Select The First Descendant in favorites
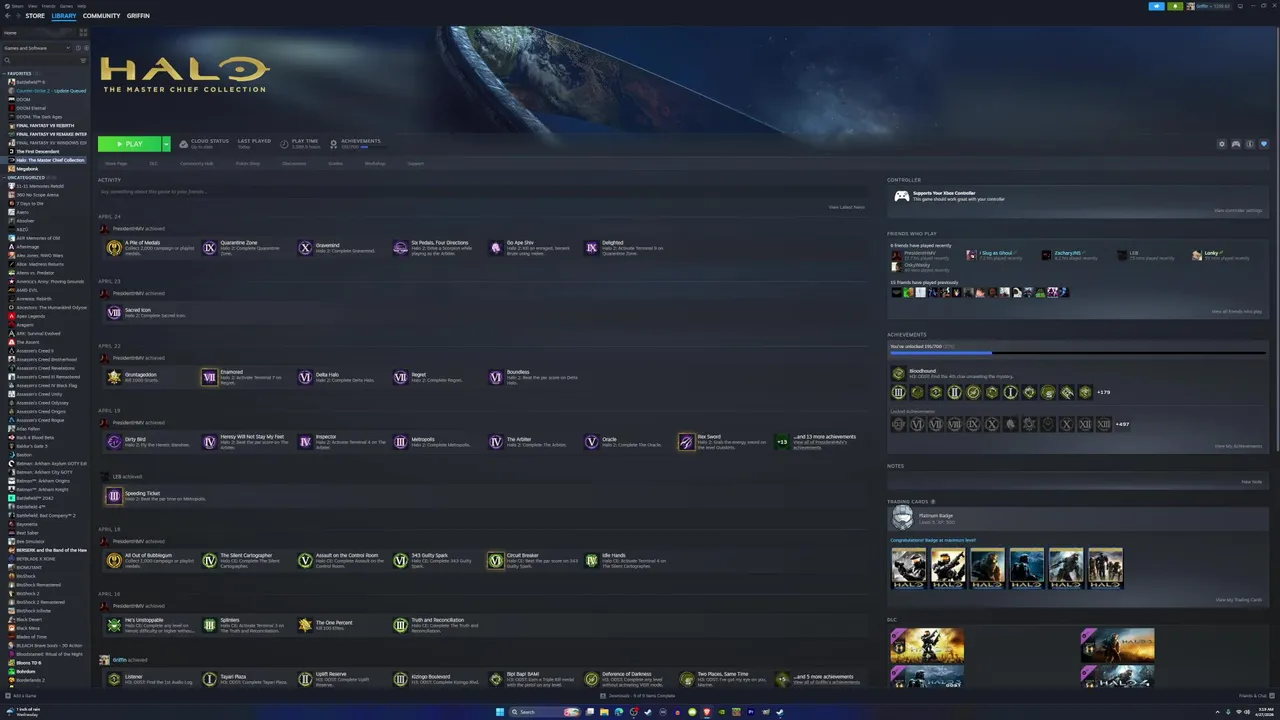The image size is (1280, 720). click(x=36, y=152)
